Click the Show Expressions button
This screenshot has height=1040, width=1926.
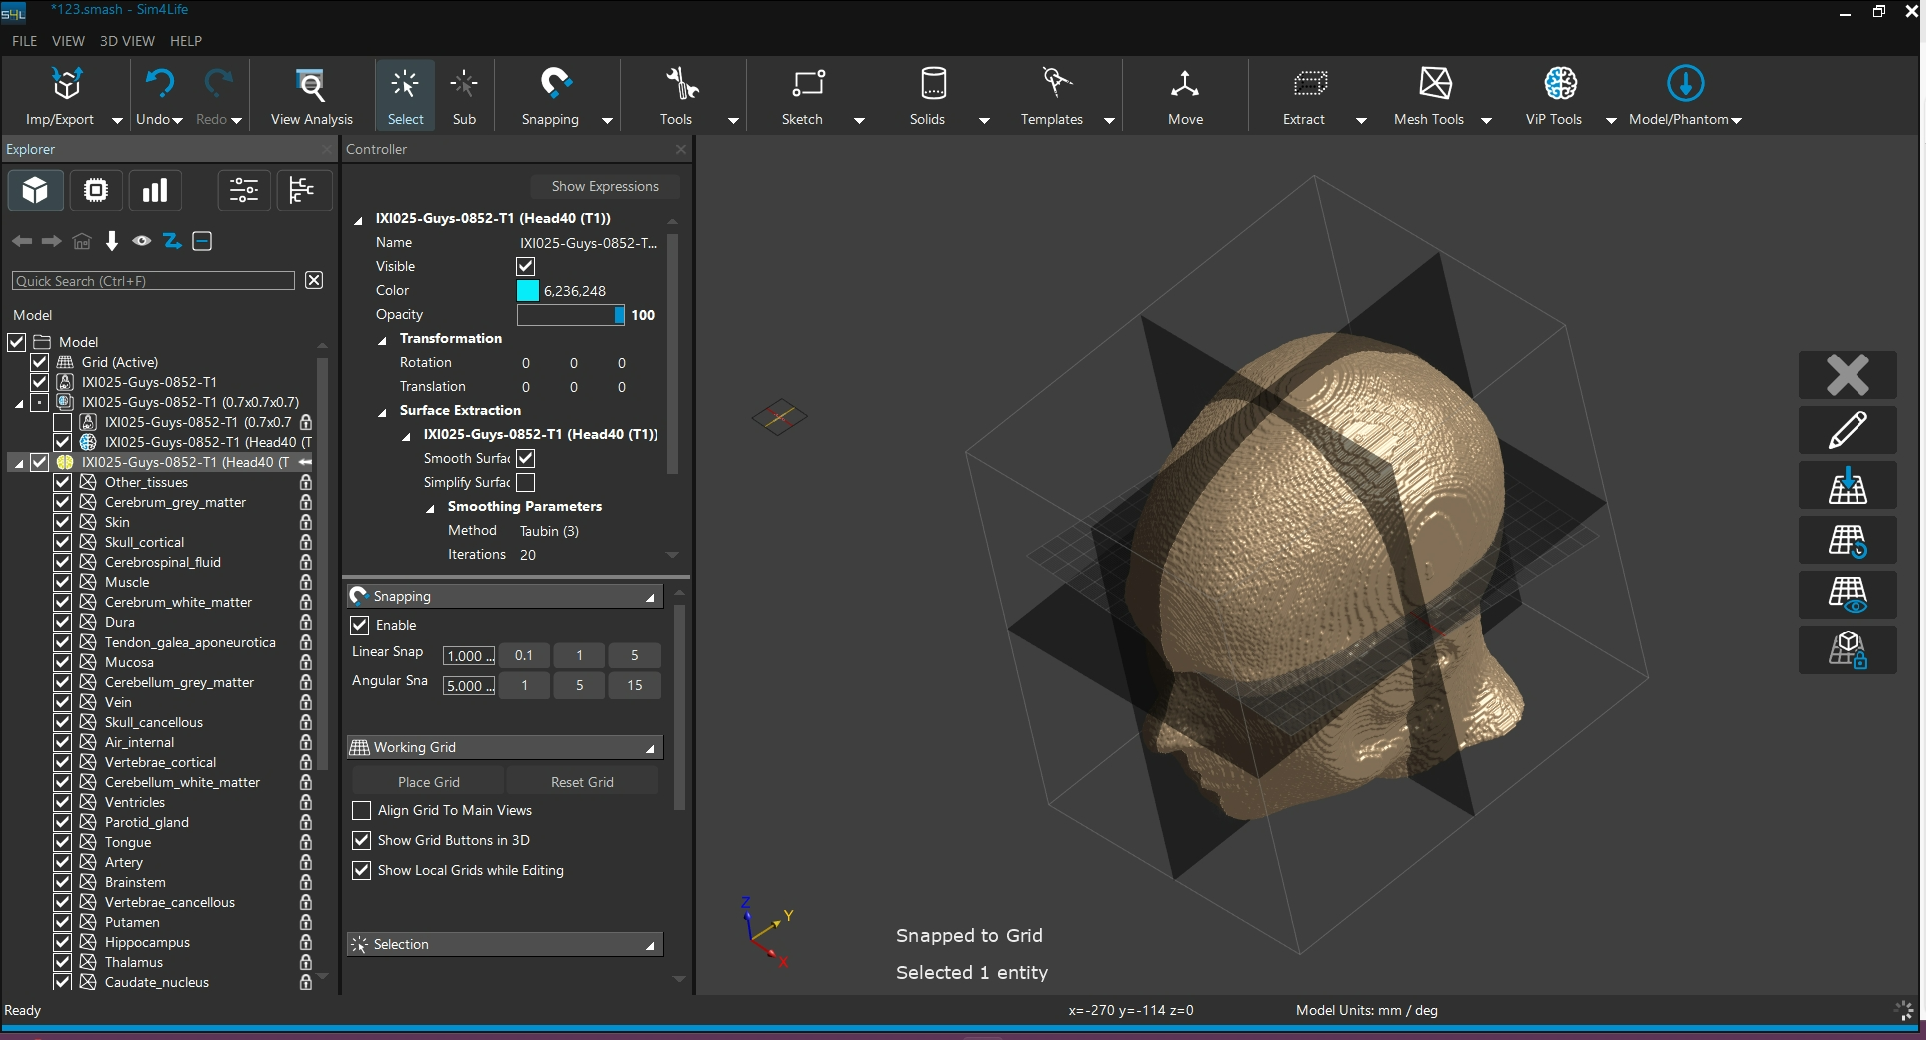pos(605,186)
